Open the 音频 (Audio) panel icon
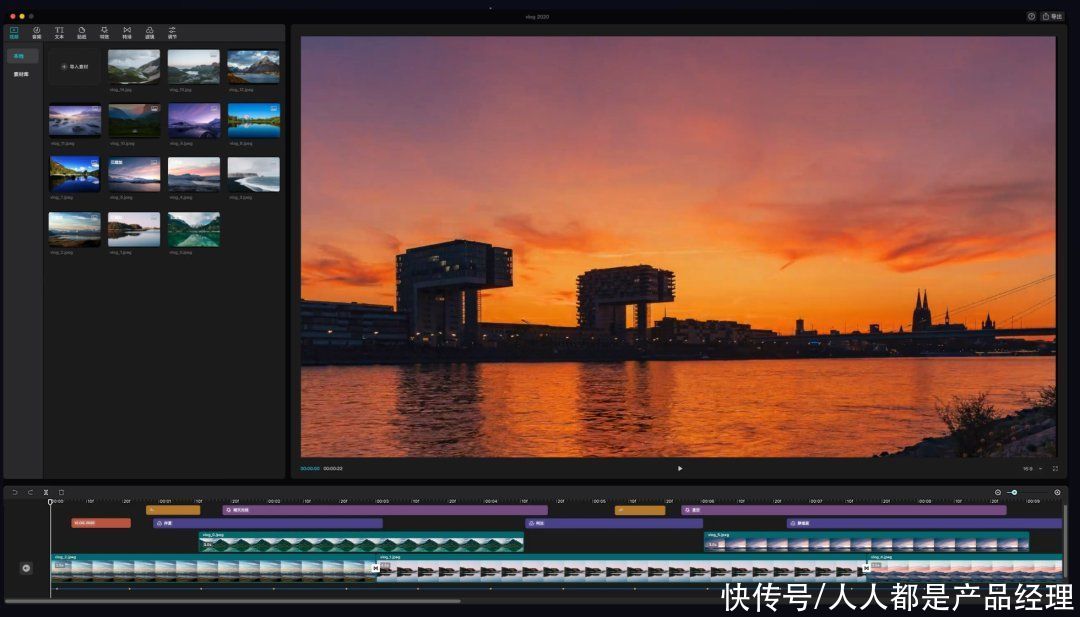The height and width of the screenshot is (617, 1080). [36, 32]
